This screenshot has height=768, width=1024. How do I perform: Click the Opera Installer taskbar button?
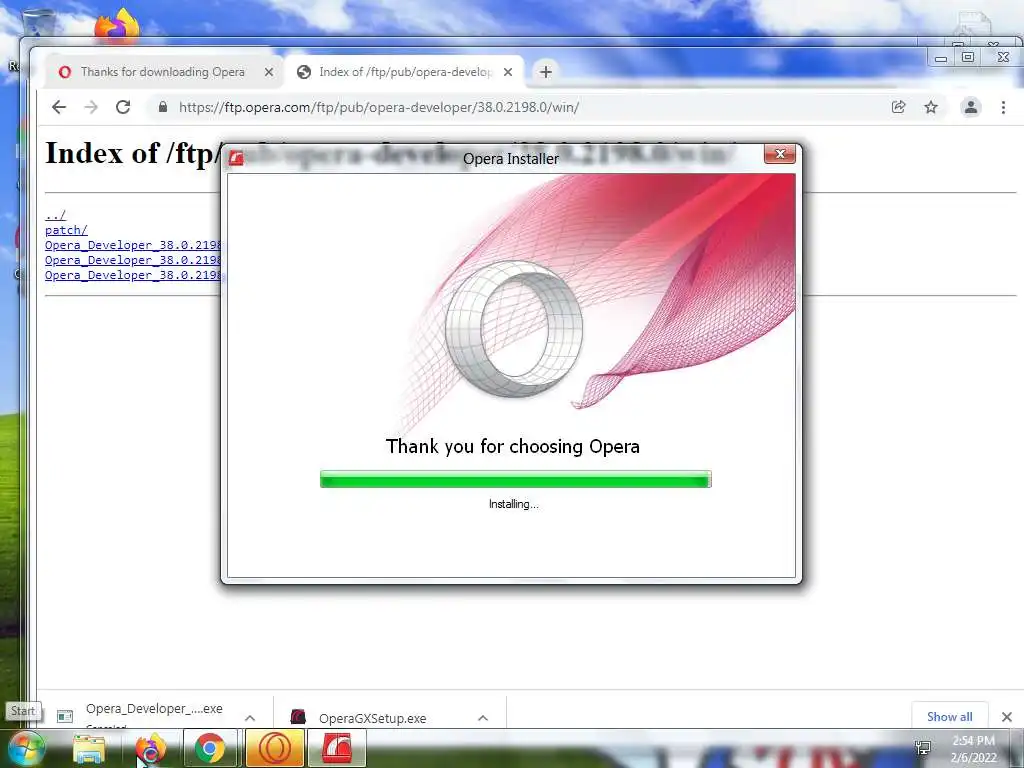[336, 748]
